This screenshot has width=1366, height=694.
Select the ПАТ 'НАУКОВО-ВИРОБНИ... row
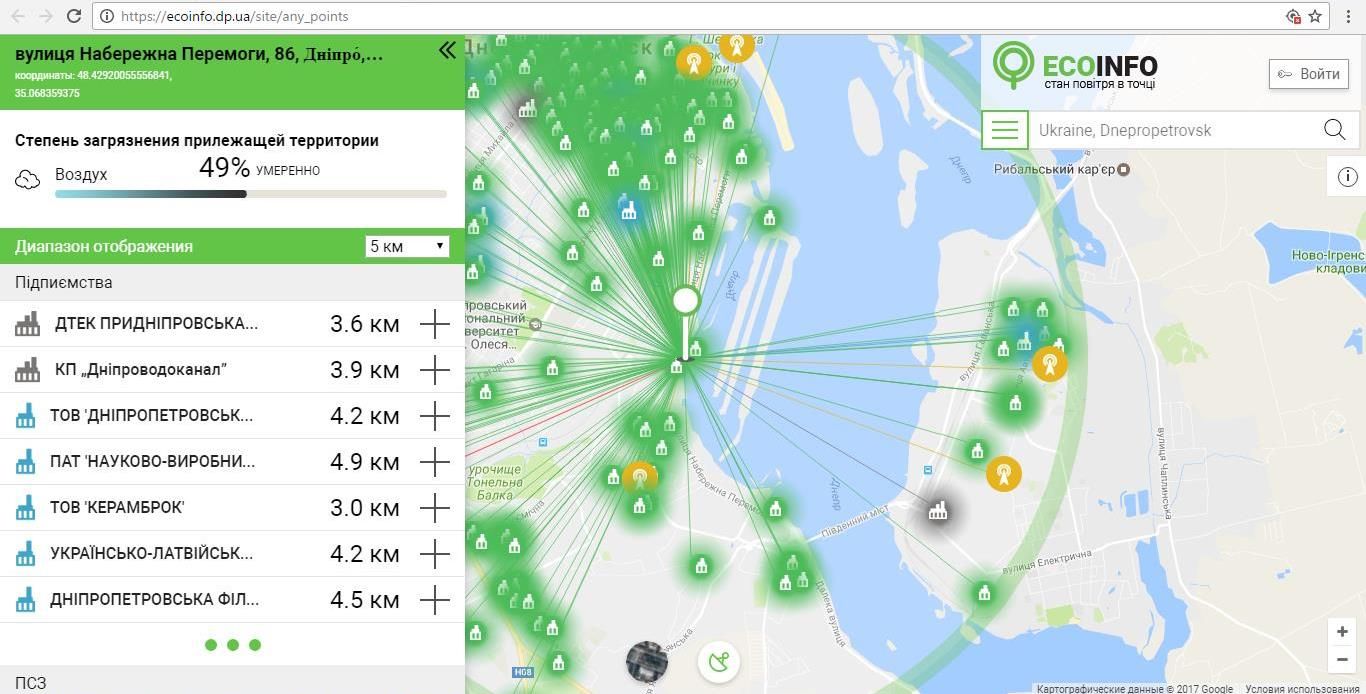click(x=232, y=462)
